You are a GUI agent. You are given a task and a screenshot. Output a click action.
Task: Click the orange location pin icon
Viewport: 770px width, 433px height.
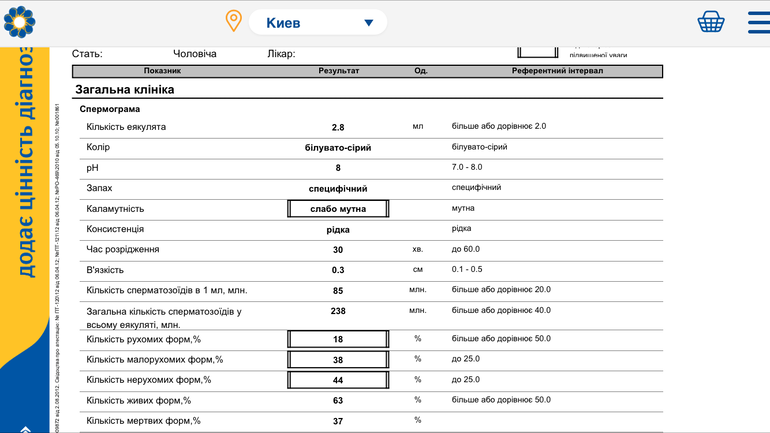tap(233, 21)
